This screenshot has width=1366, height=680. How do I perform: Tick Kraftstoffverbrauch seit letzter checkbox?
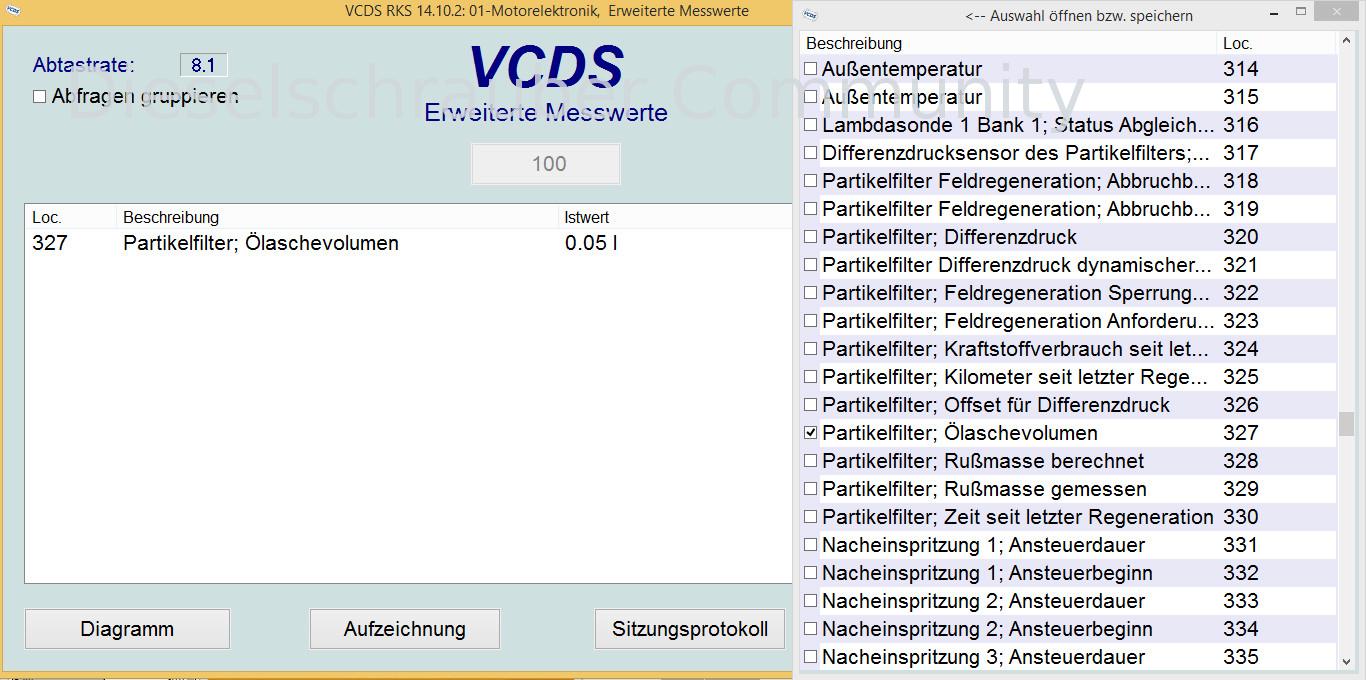(x=811, y=349)
